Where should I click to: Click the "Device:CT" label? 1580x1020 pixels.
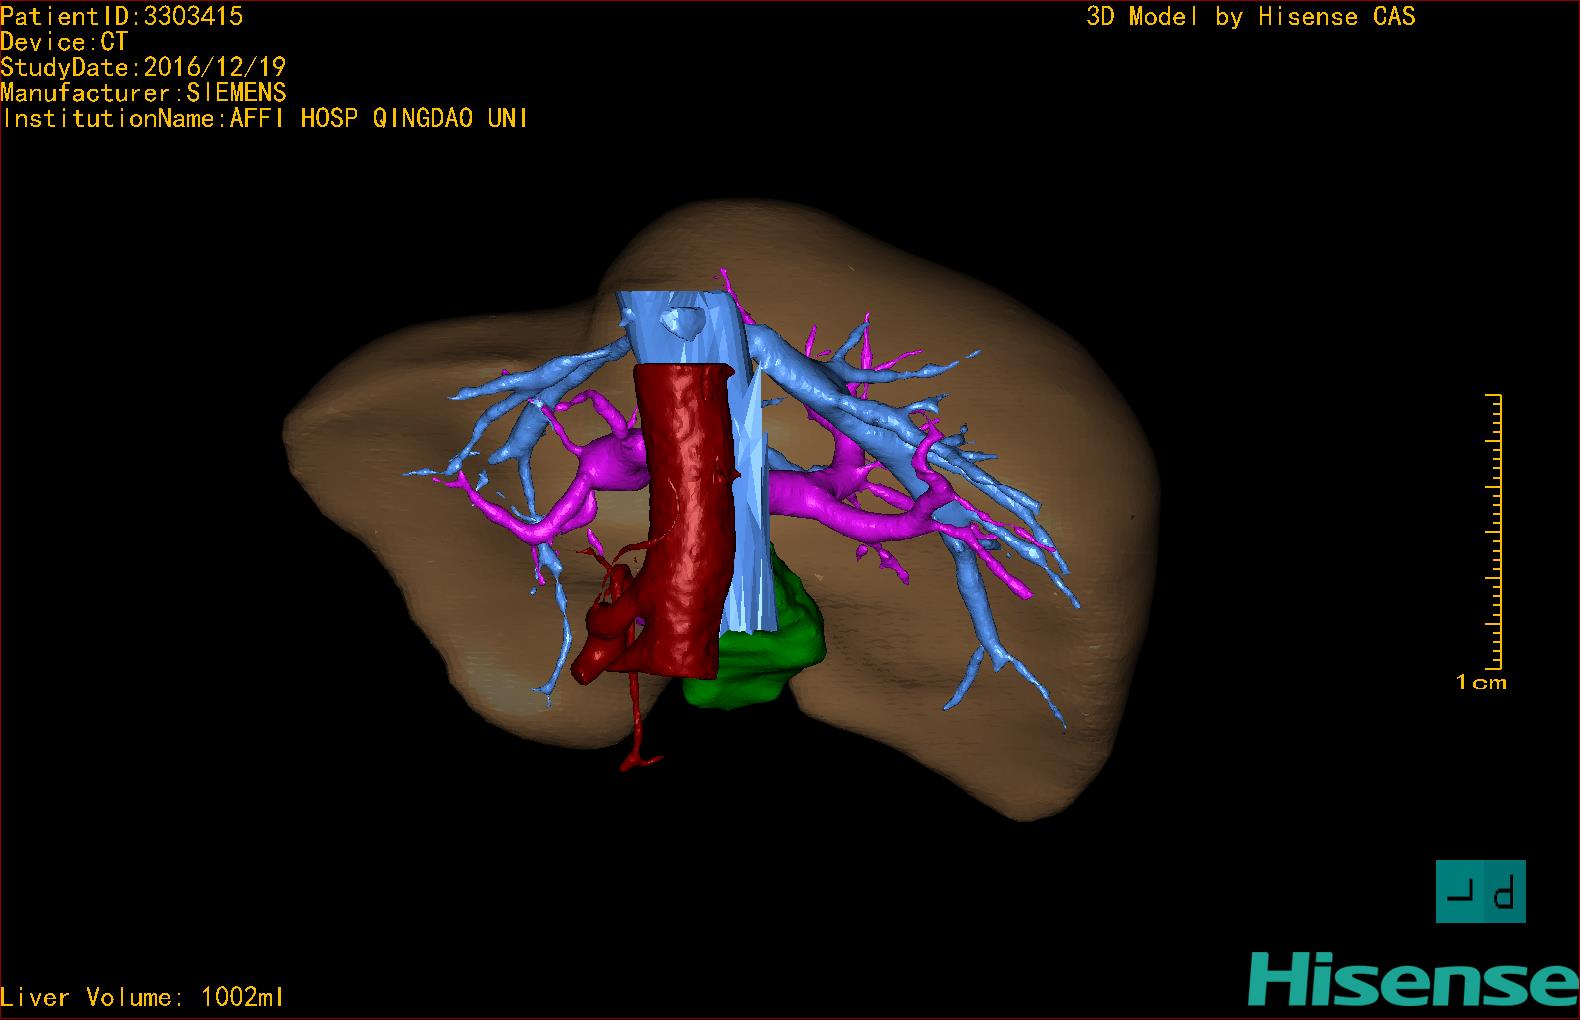(64, 42)
